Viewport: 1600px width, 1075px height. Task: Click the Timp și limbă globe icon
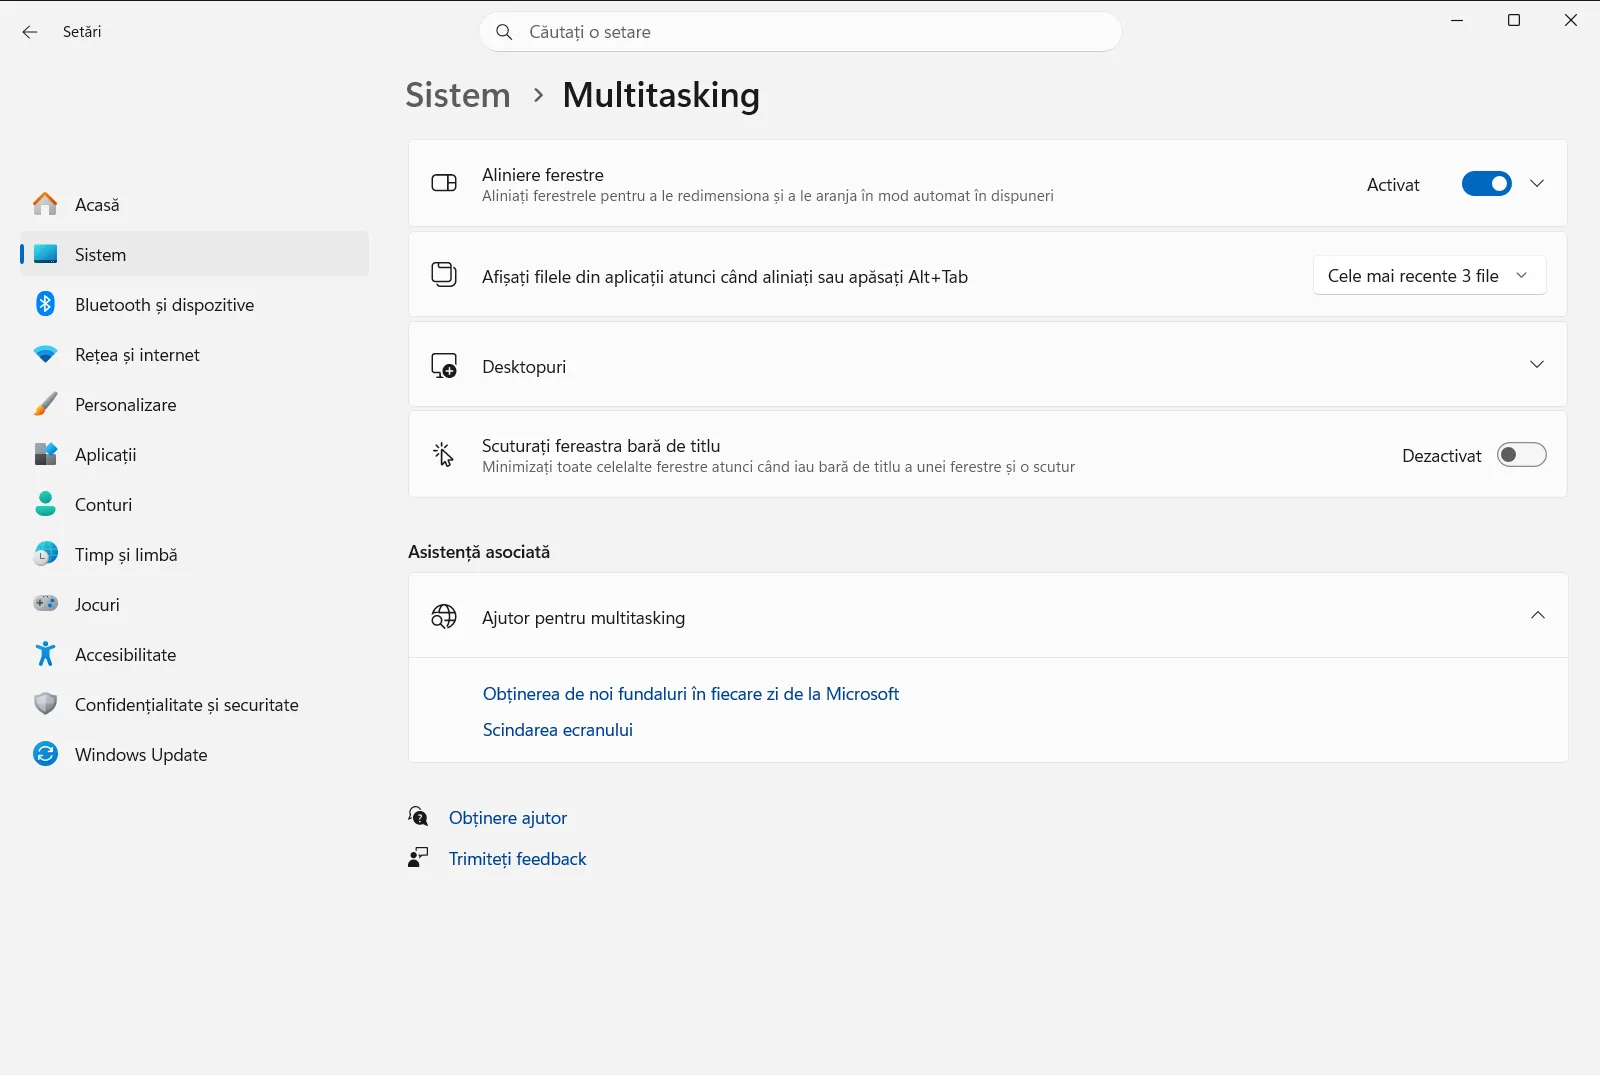pos(45,554)
